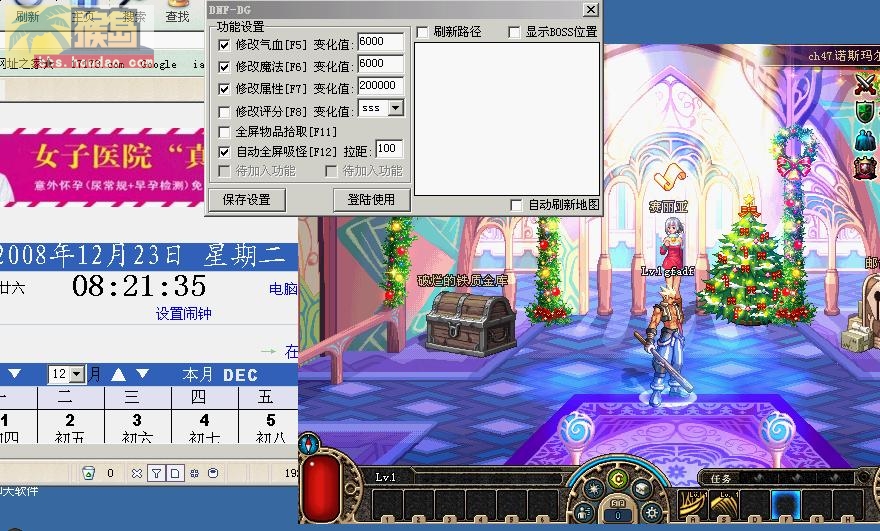This screenshot has width=880, height=531.
Task: Click the funnel filter icon in status bar
Action: (156, 473)
